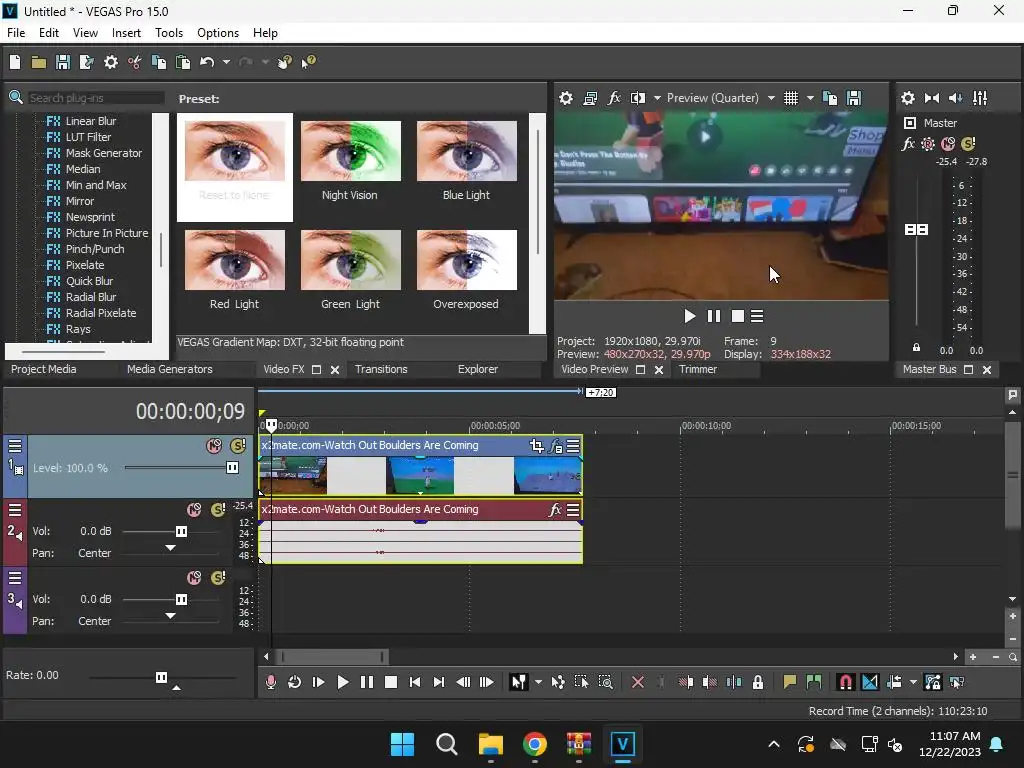Switch to Media Generators tab
The width and height of the screenshot is (1024, 768).
170,369
